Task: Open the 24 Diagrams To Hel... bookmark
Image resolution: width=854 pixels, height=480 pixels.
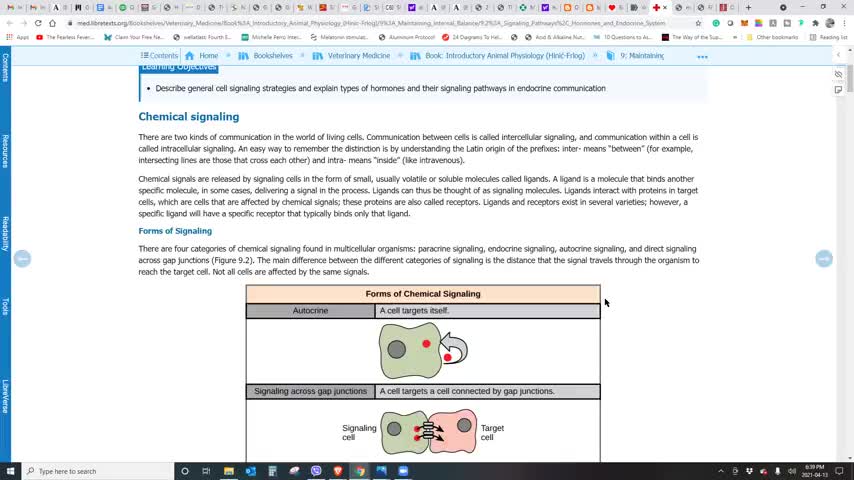Action: 472,37
